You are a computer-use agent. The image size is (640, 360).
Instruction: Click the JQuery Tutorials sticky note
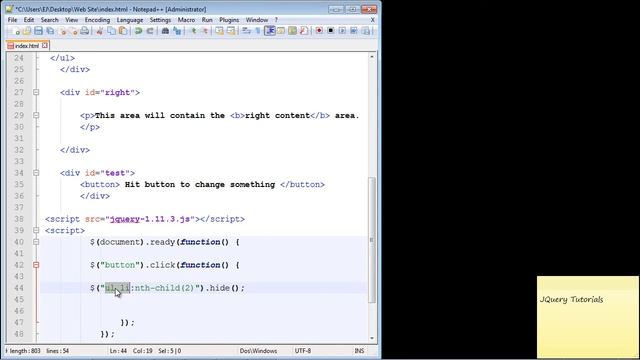click(588, 317)
